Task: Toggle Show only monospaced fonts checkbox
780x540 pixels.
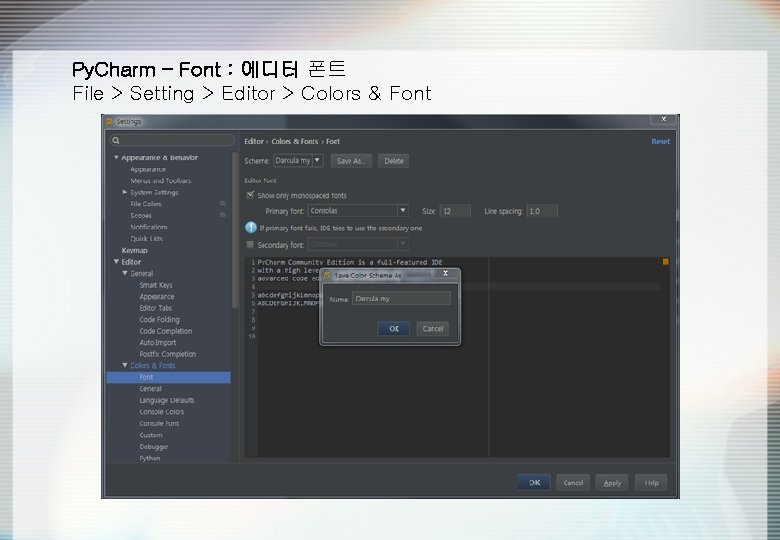Action: 250,195
